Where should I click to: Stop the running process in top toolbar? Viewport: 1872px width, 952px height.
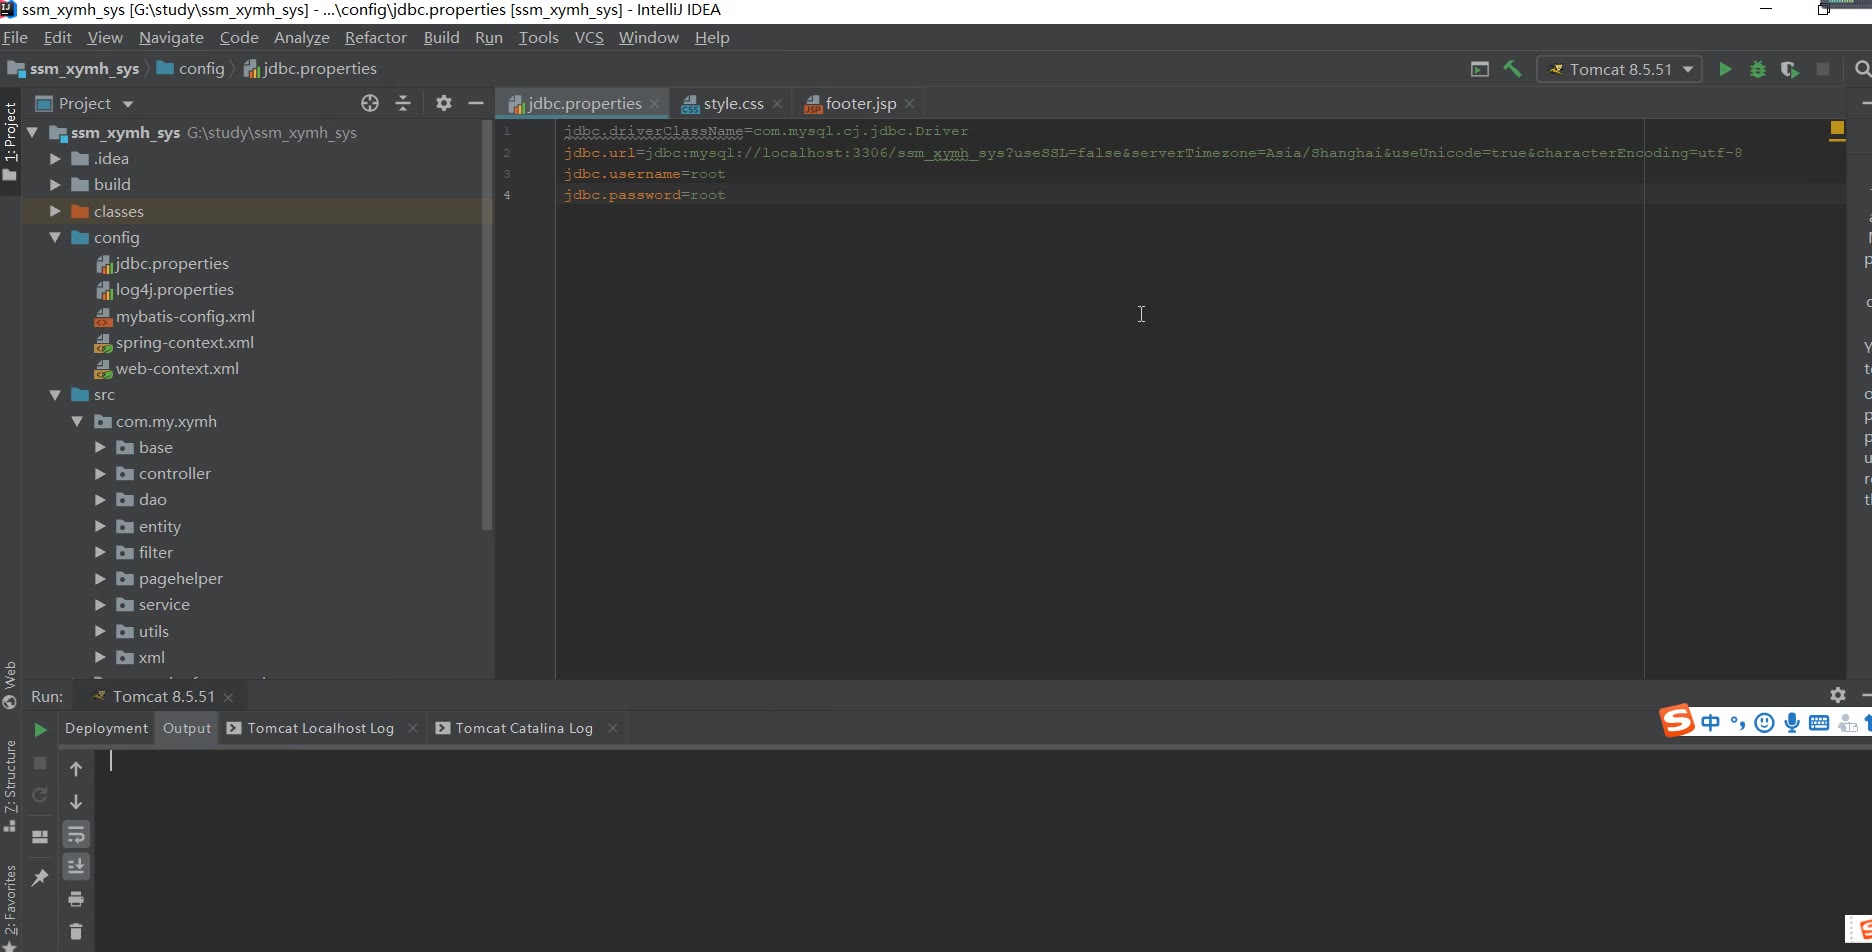[1823, 69]
